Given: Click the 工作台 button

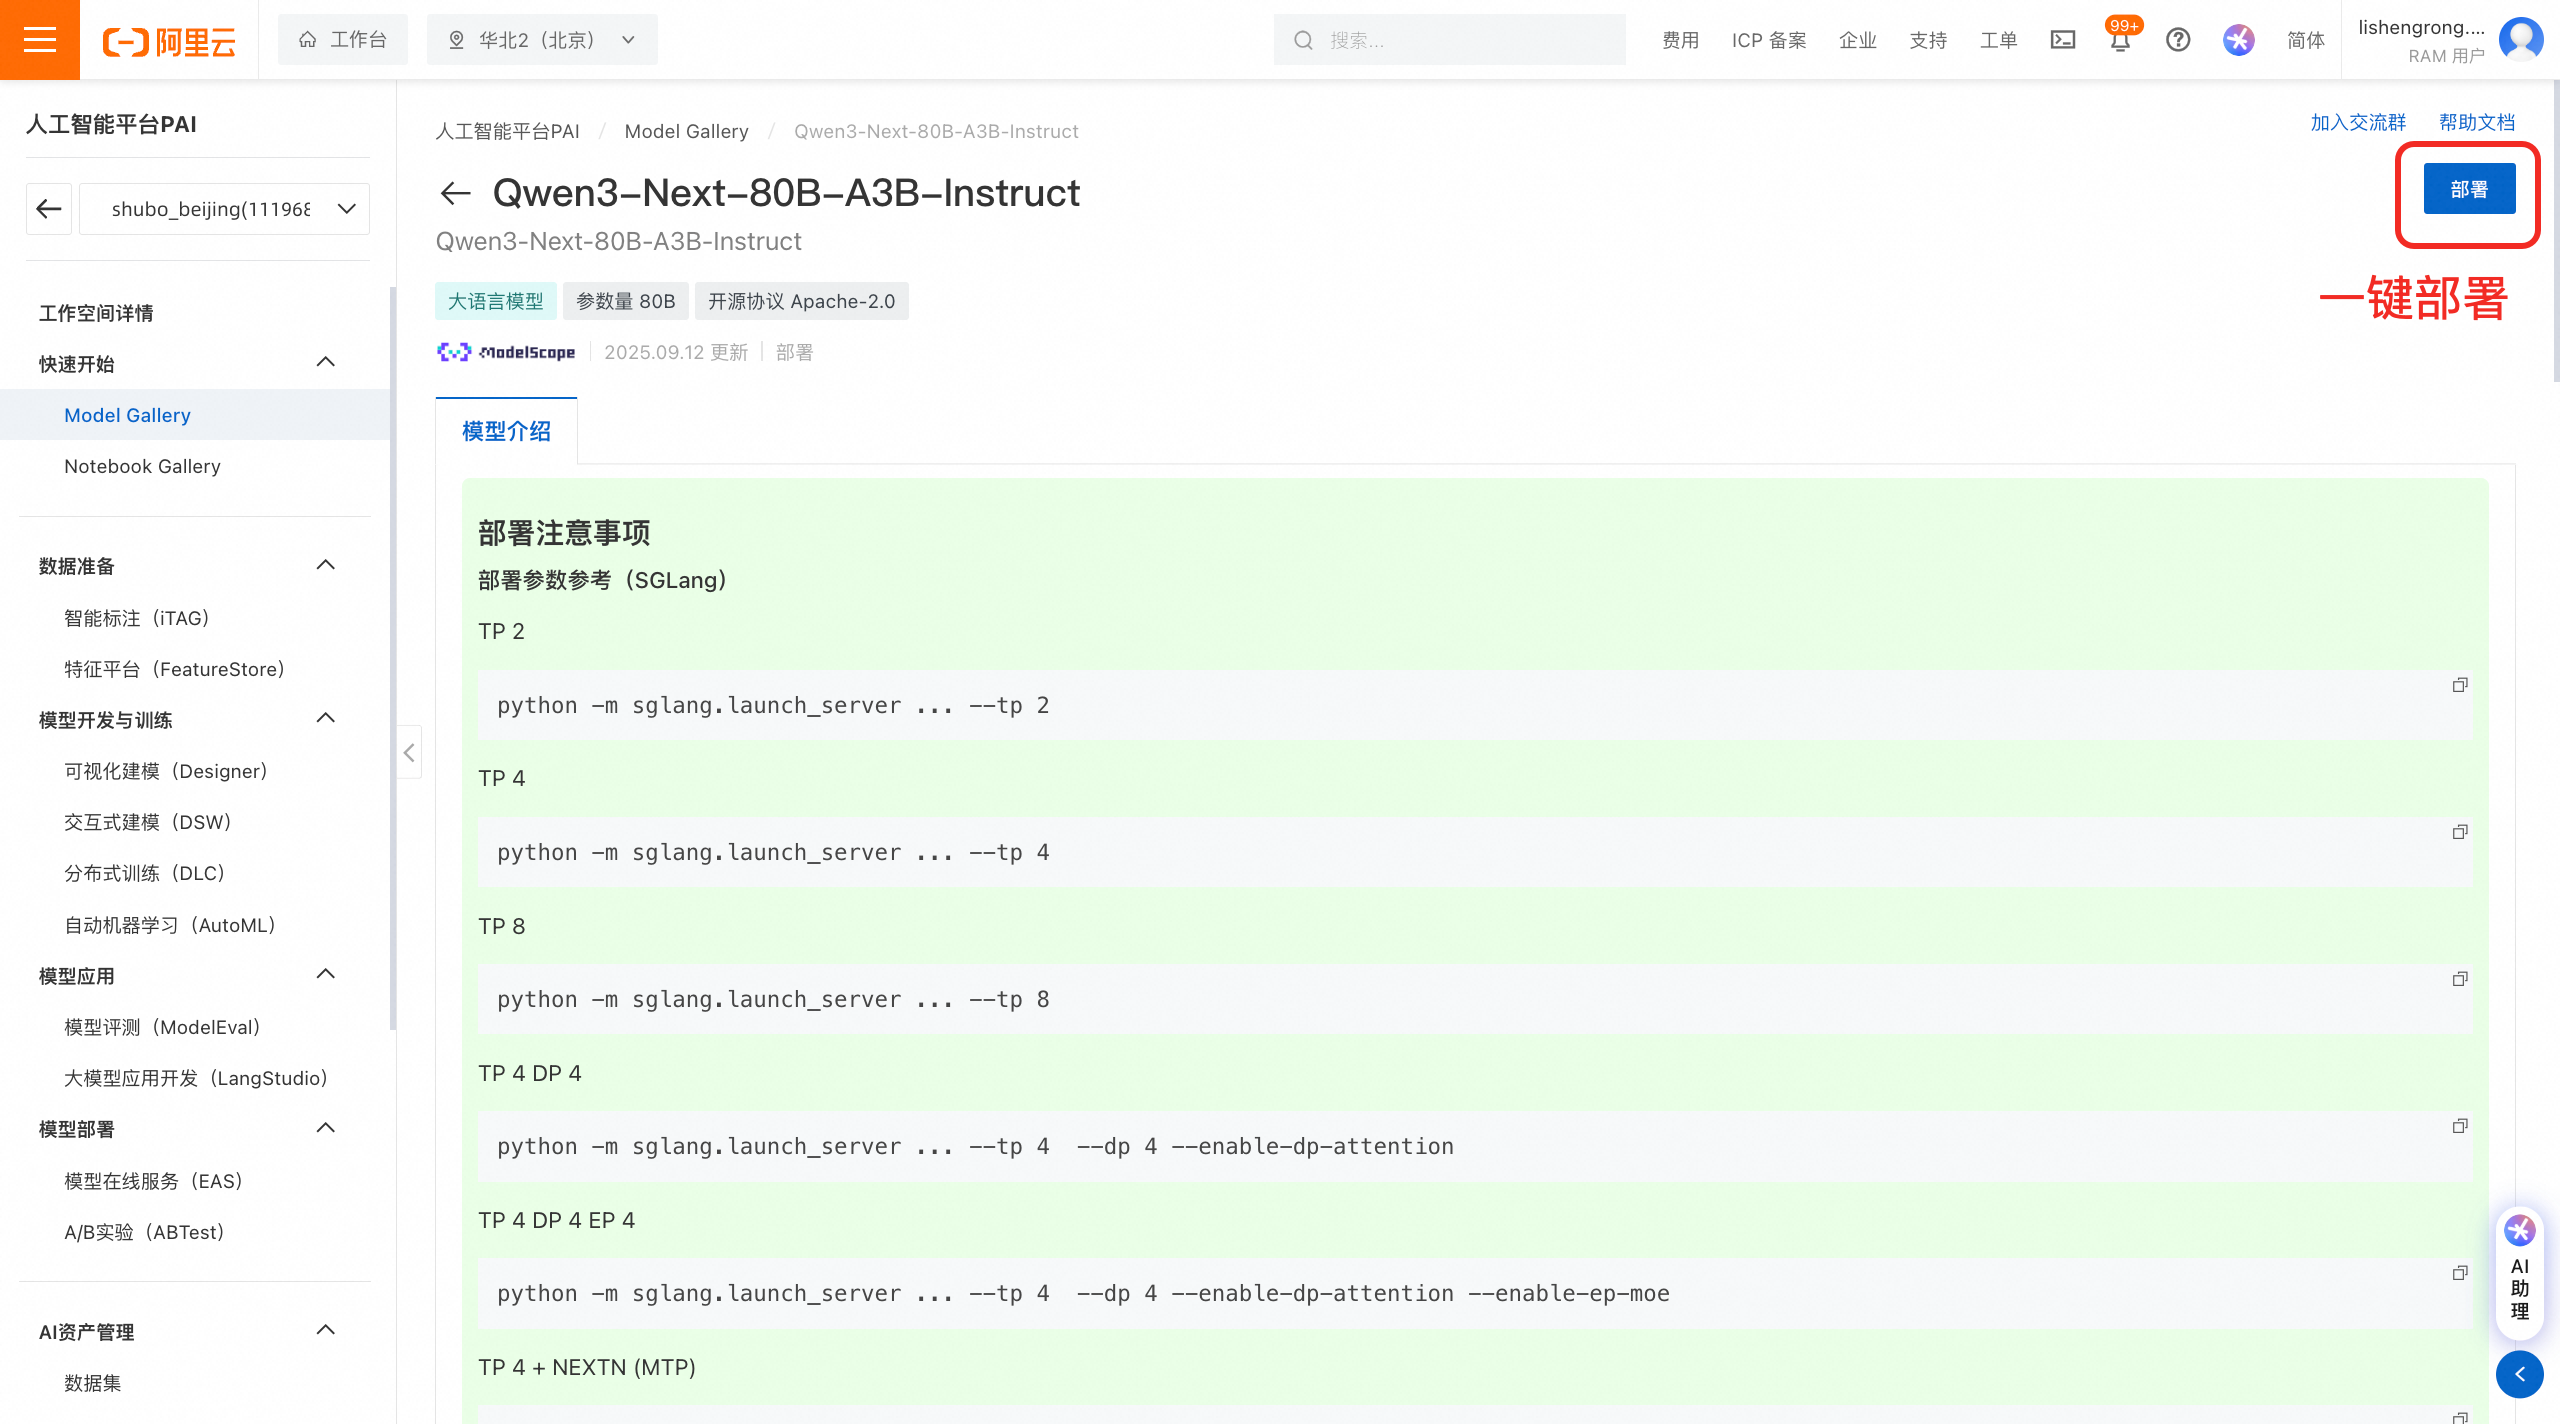Looking at the screenshot, I should [343, 40].
